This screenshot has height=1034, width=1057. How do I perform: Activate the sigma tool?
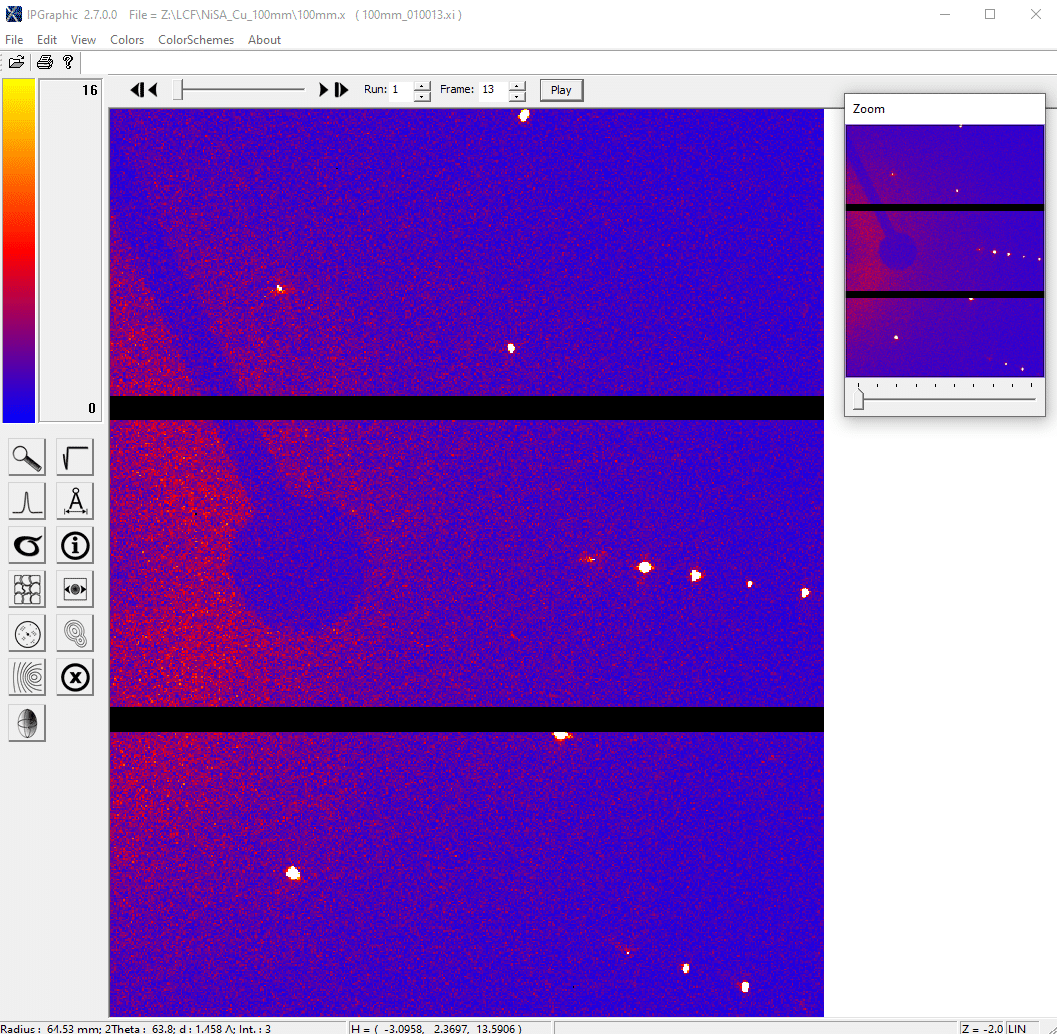(27, 545)
